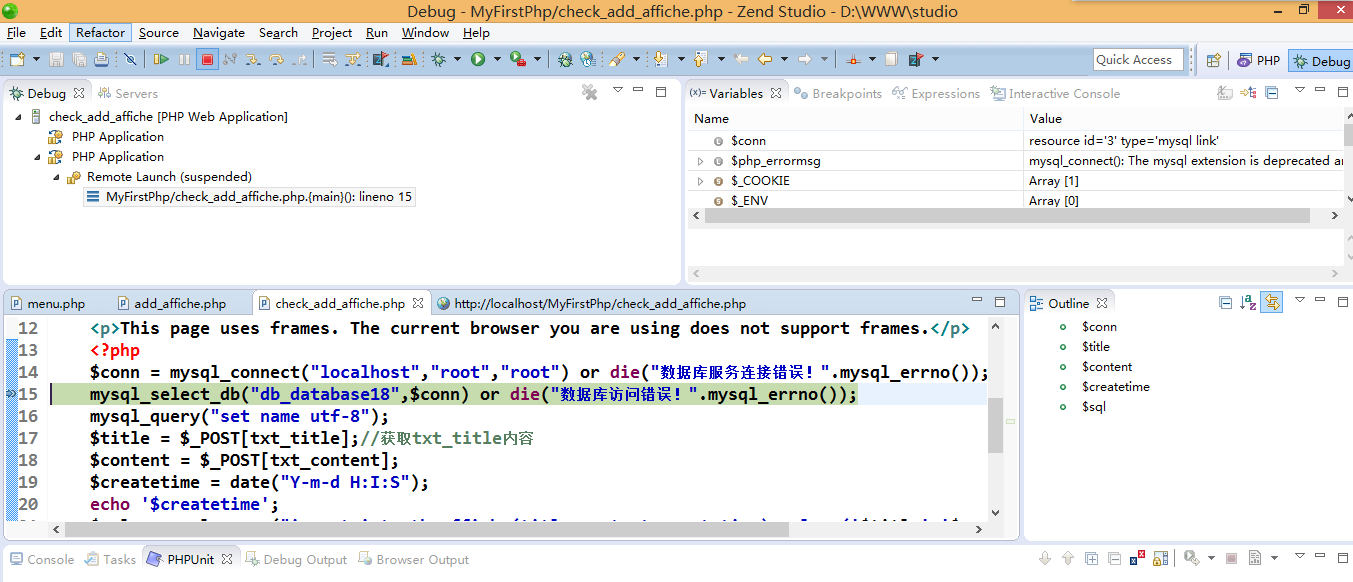Switch to the Browser Output tab
This screenshot has height=582, width=1353.
click(413, 559)
